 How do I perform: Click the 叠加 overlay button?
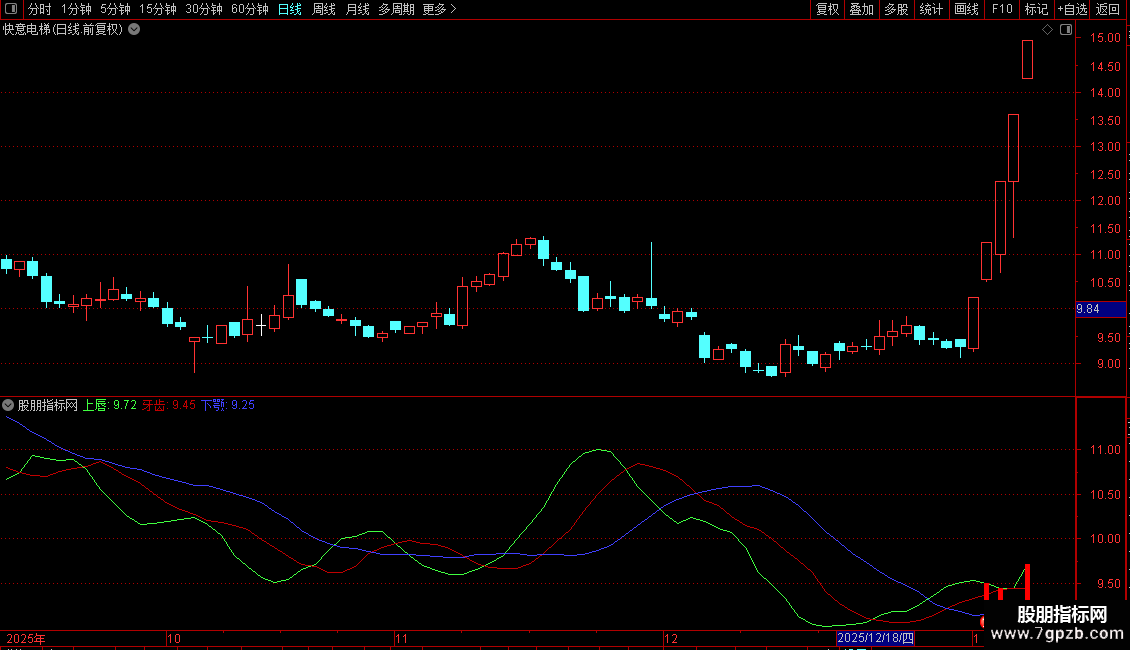(861, 9)
